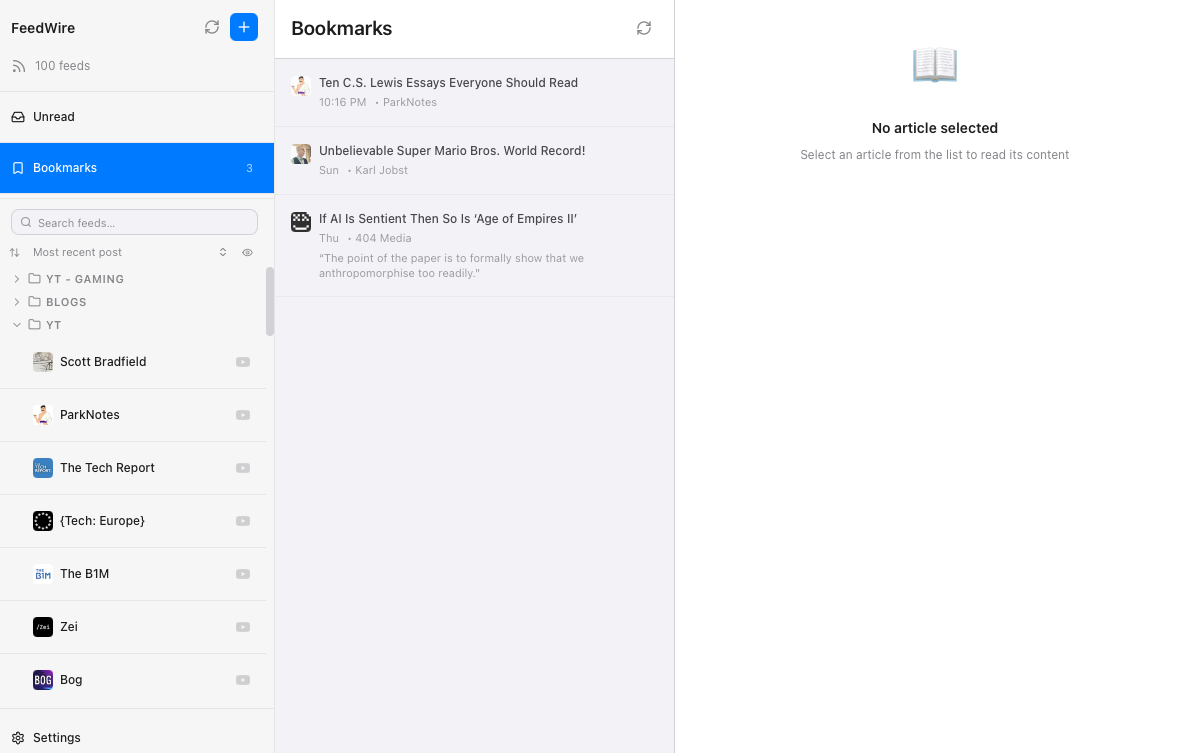Select the BLOGS folder label

(x=66, y=302)
